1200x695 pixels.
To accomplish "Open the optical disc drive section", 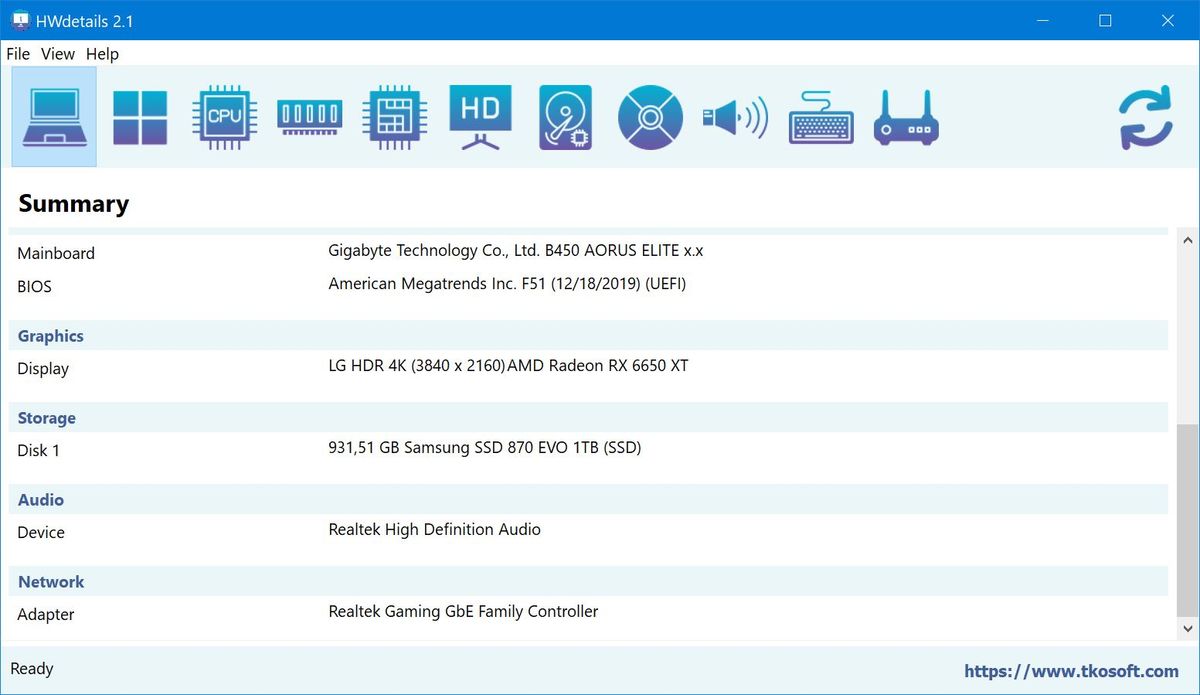I will point(650,117).
